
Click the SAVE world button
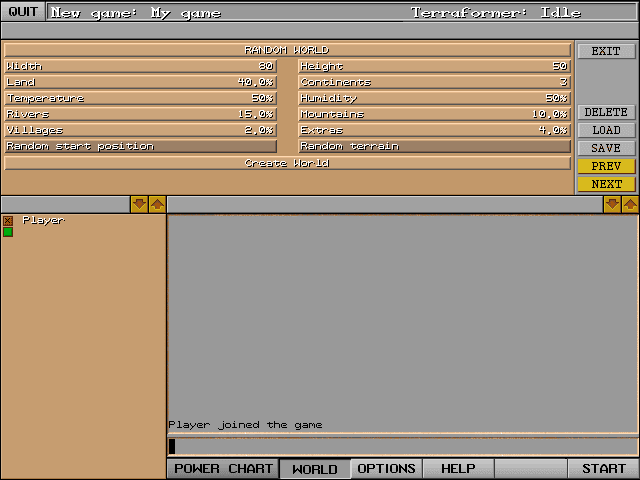[x=606, y=148]
